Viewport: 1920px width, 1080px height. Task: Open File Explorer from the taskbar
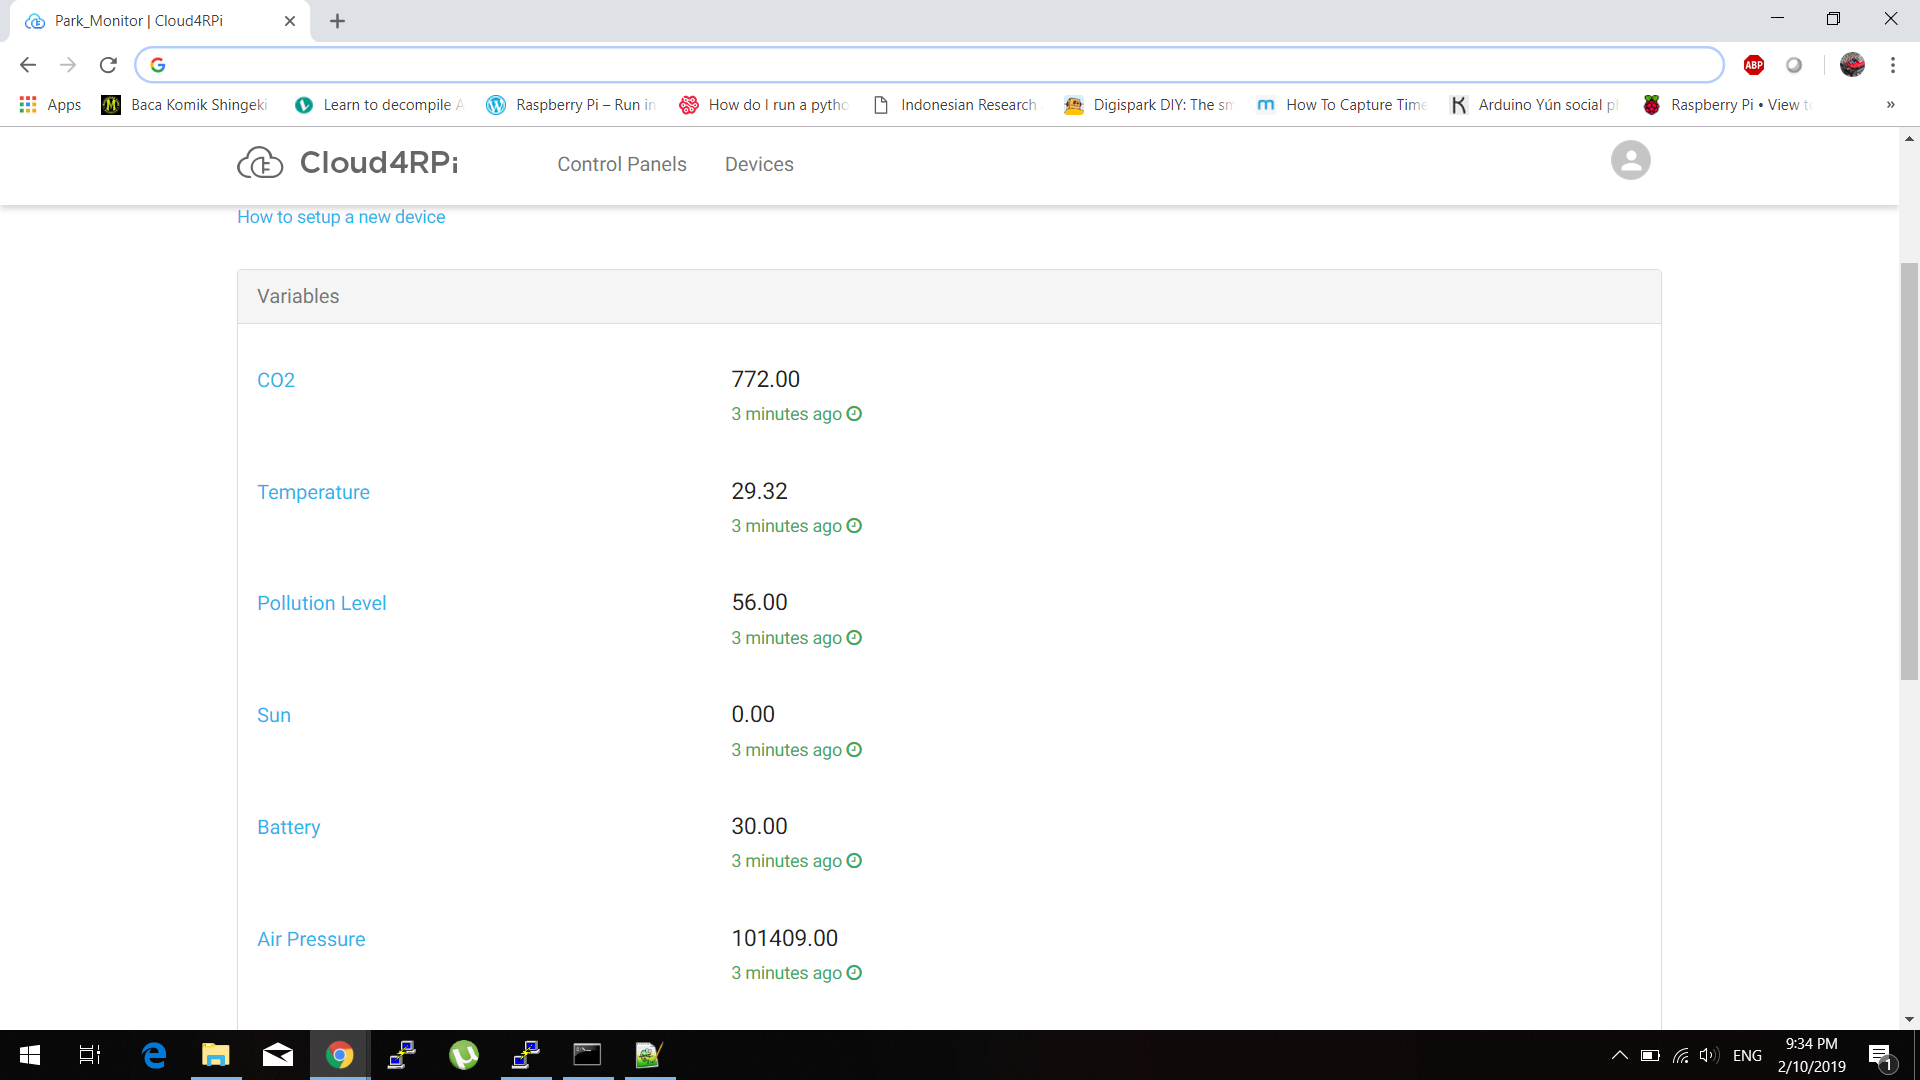pyautogui.click(x=215, y=1055)
